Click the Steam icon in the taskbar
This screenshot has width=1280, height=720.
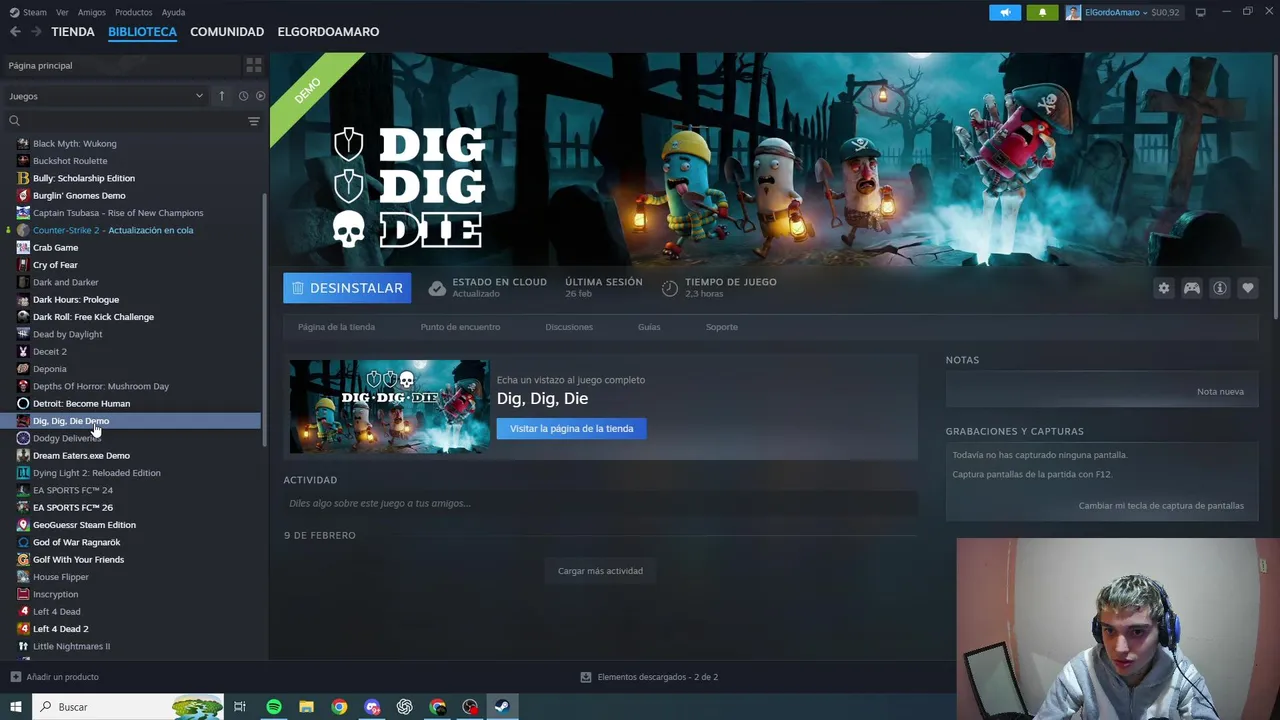(502, 707)
